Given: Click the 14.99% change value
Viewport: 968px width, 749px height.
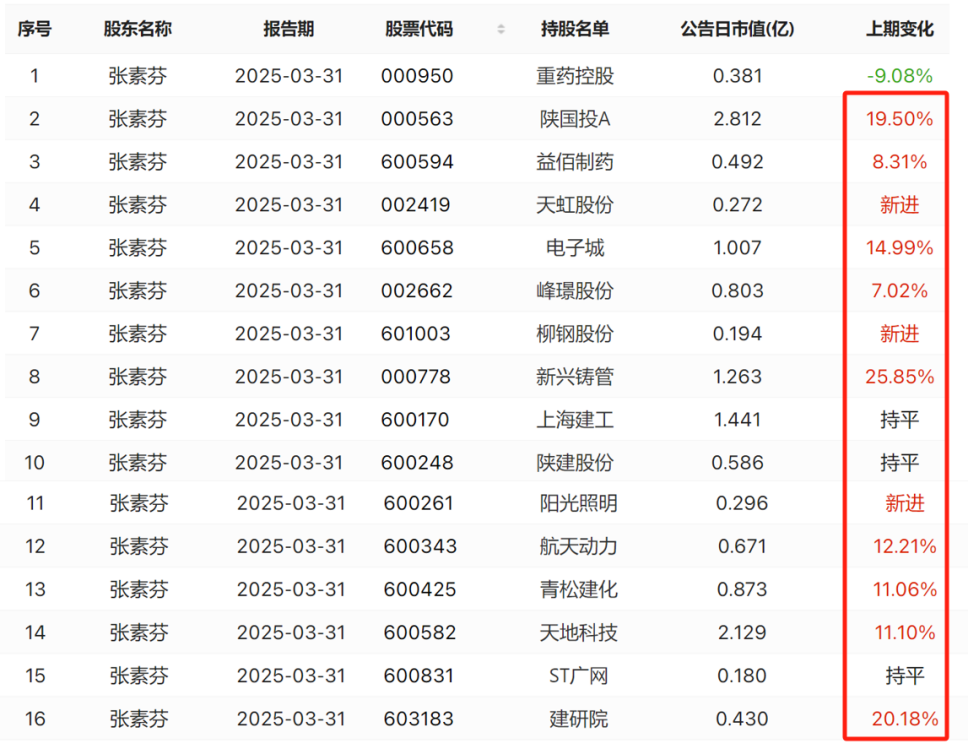Looking at the screenshot, I should tap(899, 248).
